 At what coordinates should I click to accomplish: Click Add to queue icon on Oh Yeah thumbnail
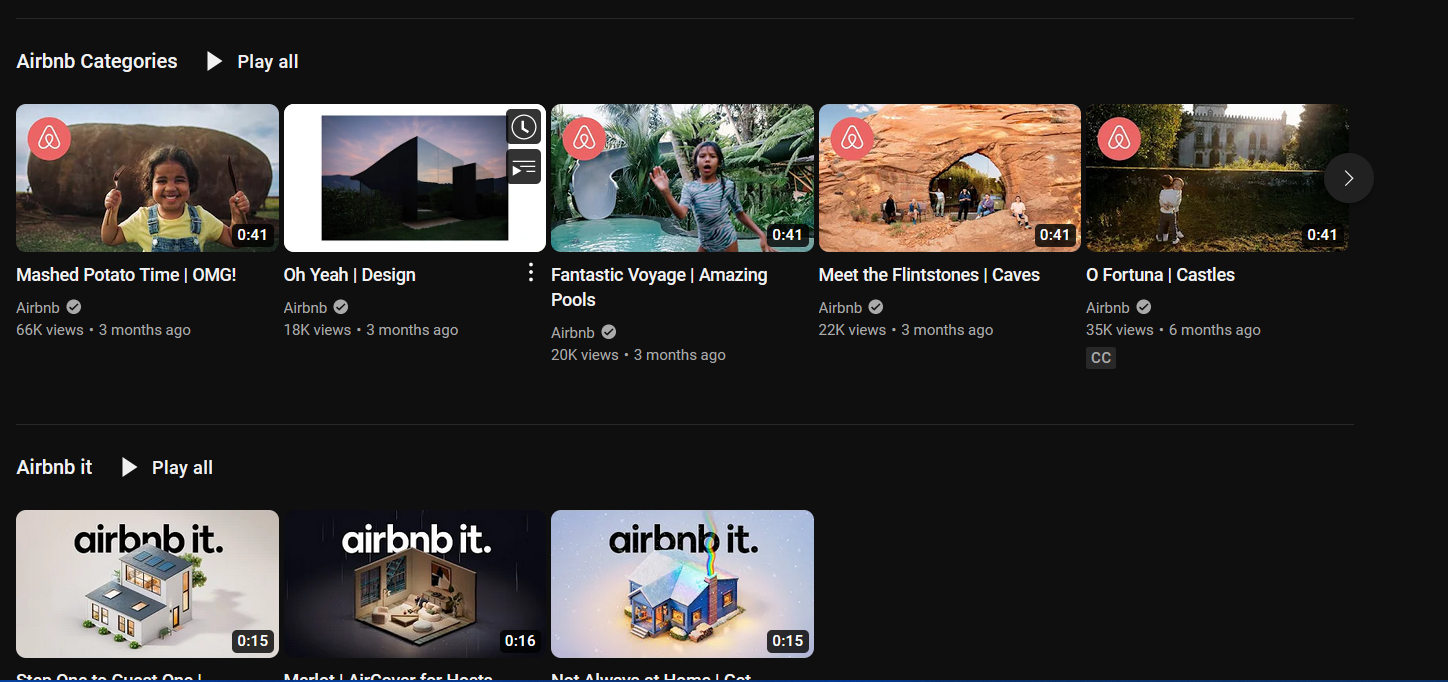pyautogui.click(x=524, y=167)
